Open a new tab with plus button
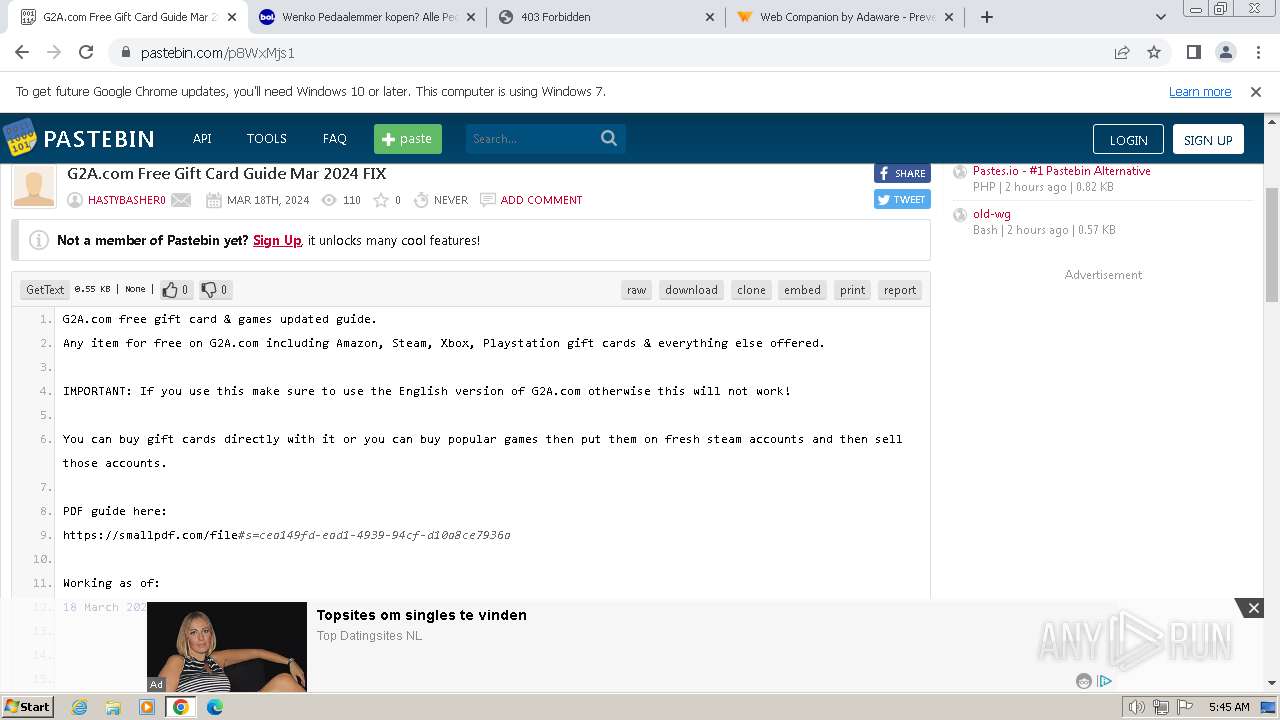The height and width of the screenshot is (720, 1280). point(986,17)
